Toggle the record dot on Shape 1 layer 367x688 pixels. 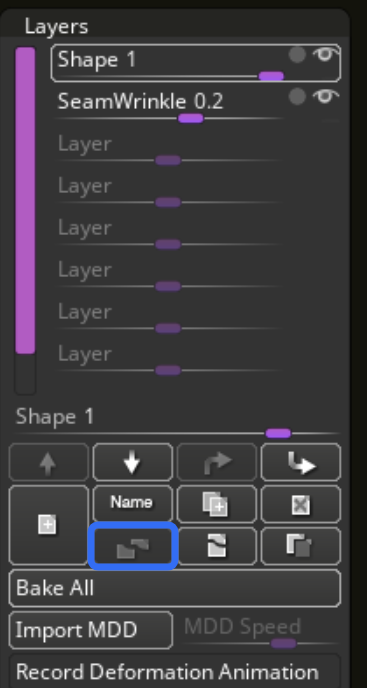coord(297,55)
